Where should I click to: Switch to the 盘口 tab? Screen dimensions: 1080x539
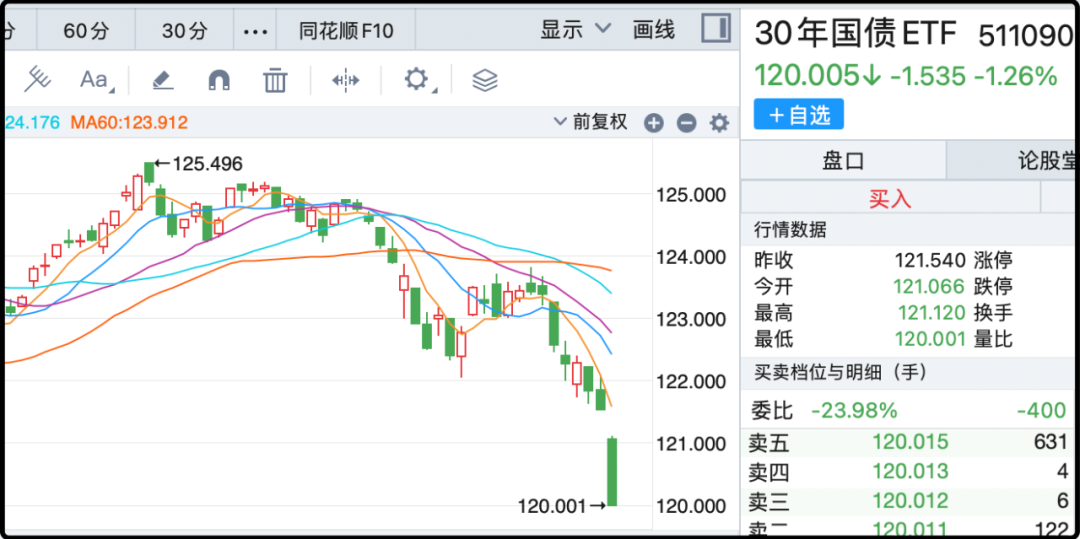tap(842, 161)
